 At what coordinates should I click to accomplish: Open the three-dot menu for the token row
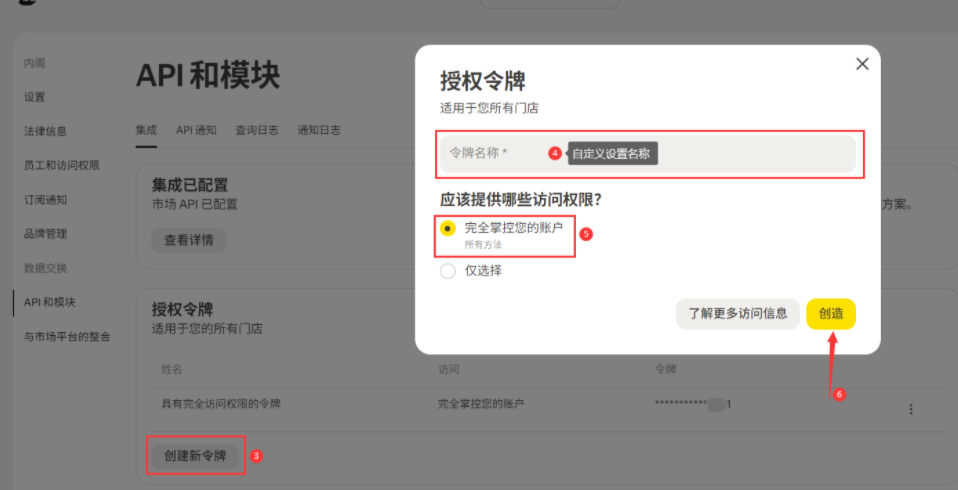910,409
